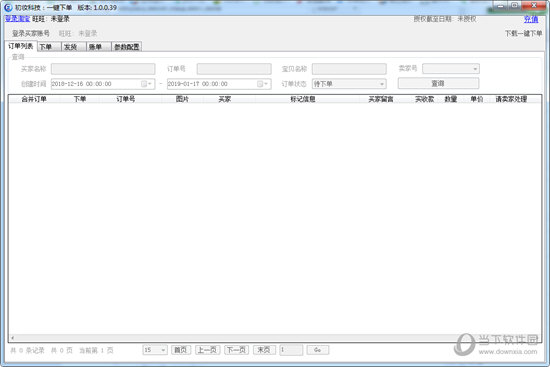Click the 请卖家处理 column header
Viewport: 550px width, 367px height.
click(x=511, y=99)
